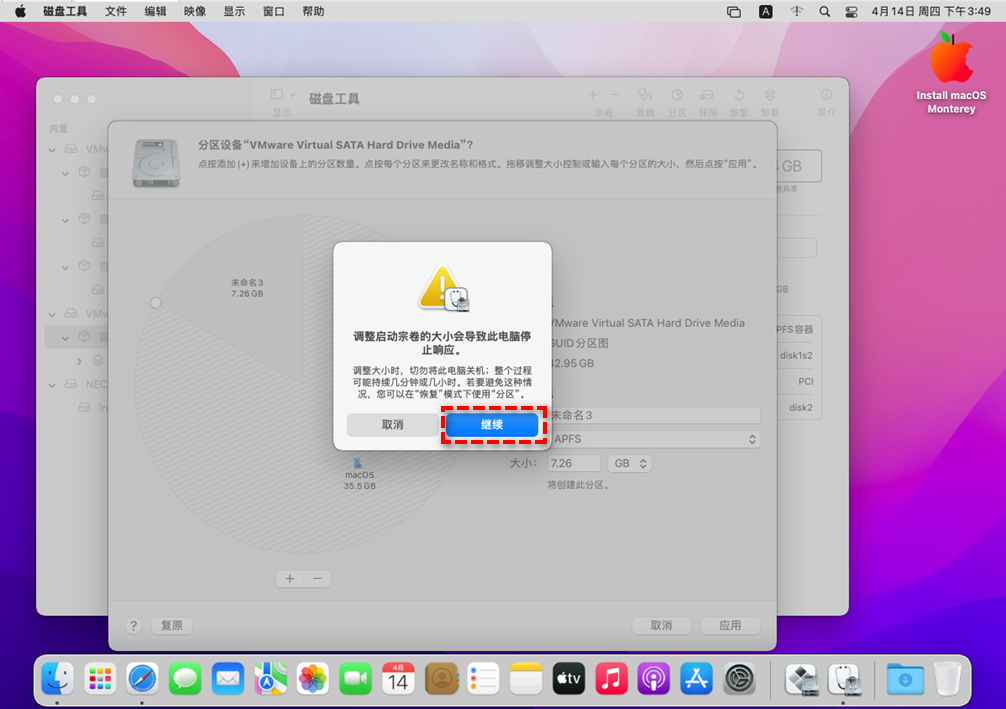The height and width of the screenshot is (709, 1006).
Task: Click 继续 in the warning dialog
Action: click(x=492, y=425)
